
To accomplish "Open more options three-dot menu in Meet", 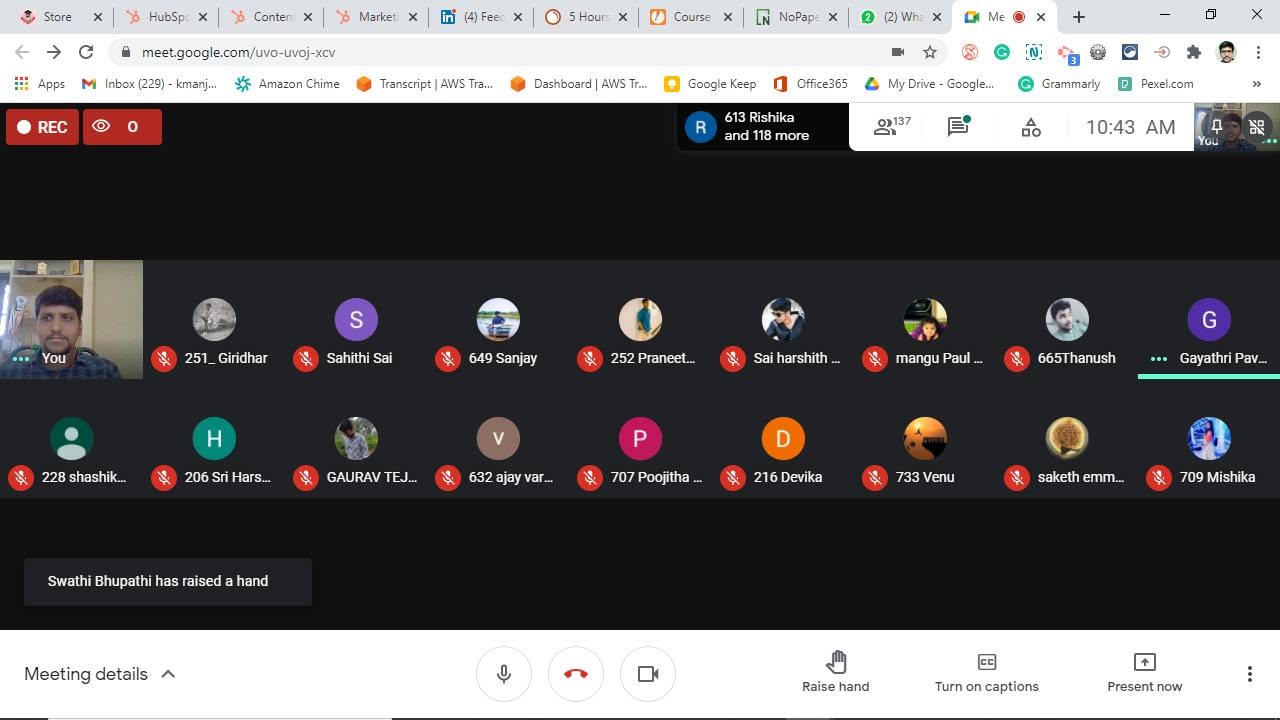I will click(x=1249, y=674).
